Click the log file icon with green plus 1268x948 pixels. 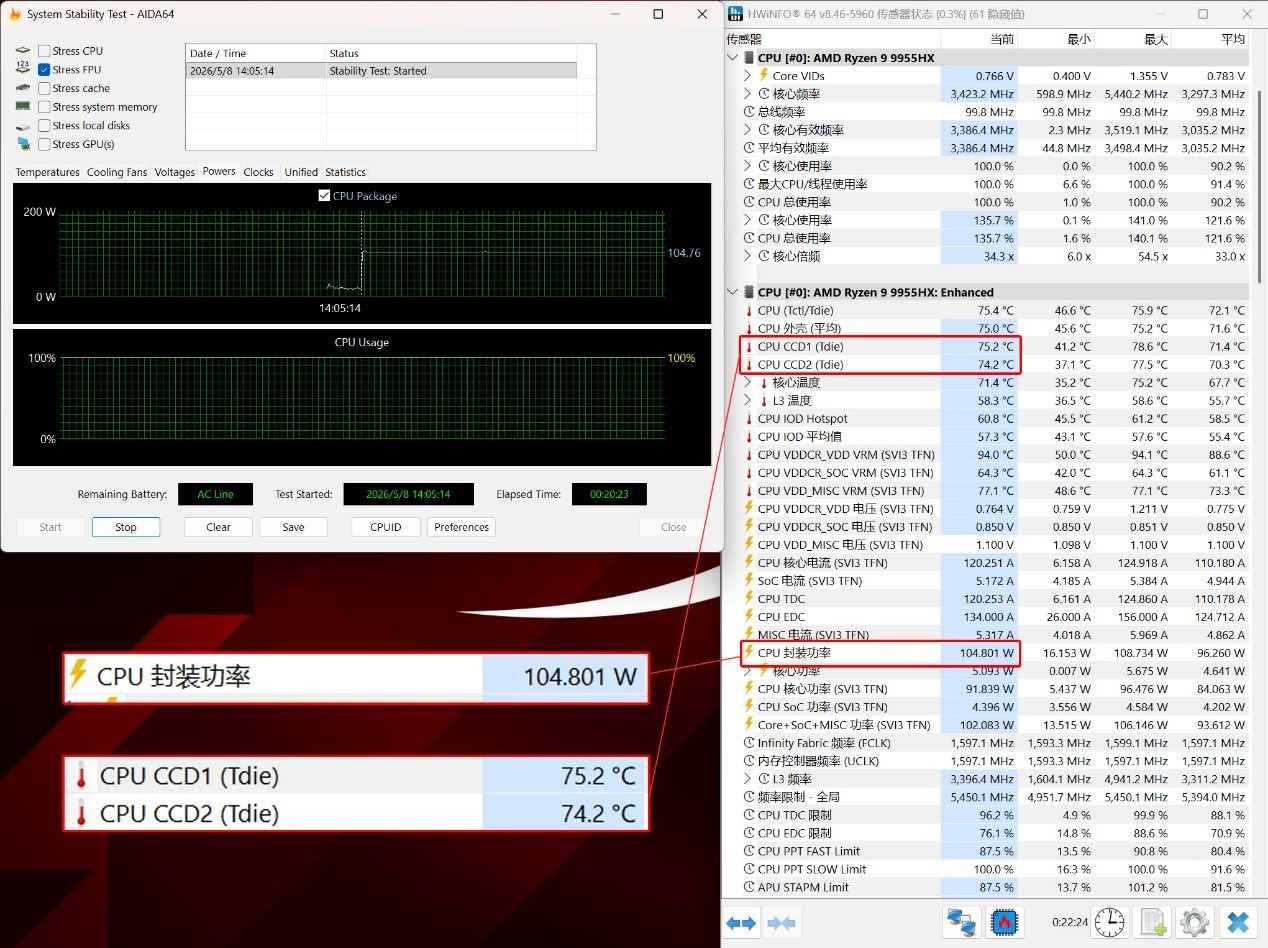point(1154,922)
